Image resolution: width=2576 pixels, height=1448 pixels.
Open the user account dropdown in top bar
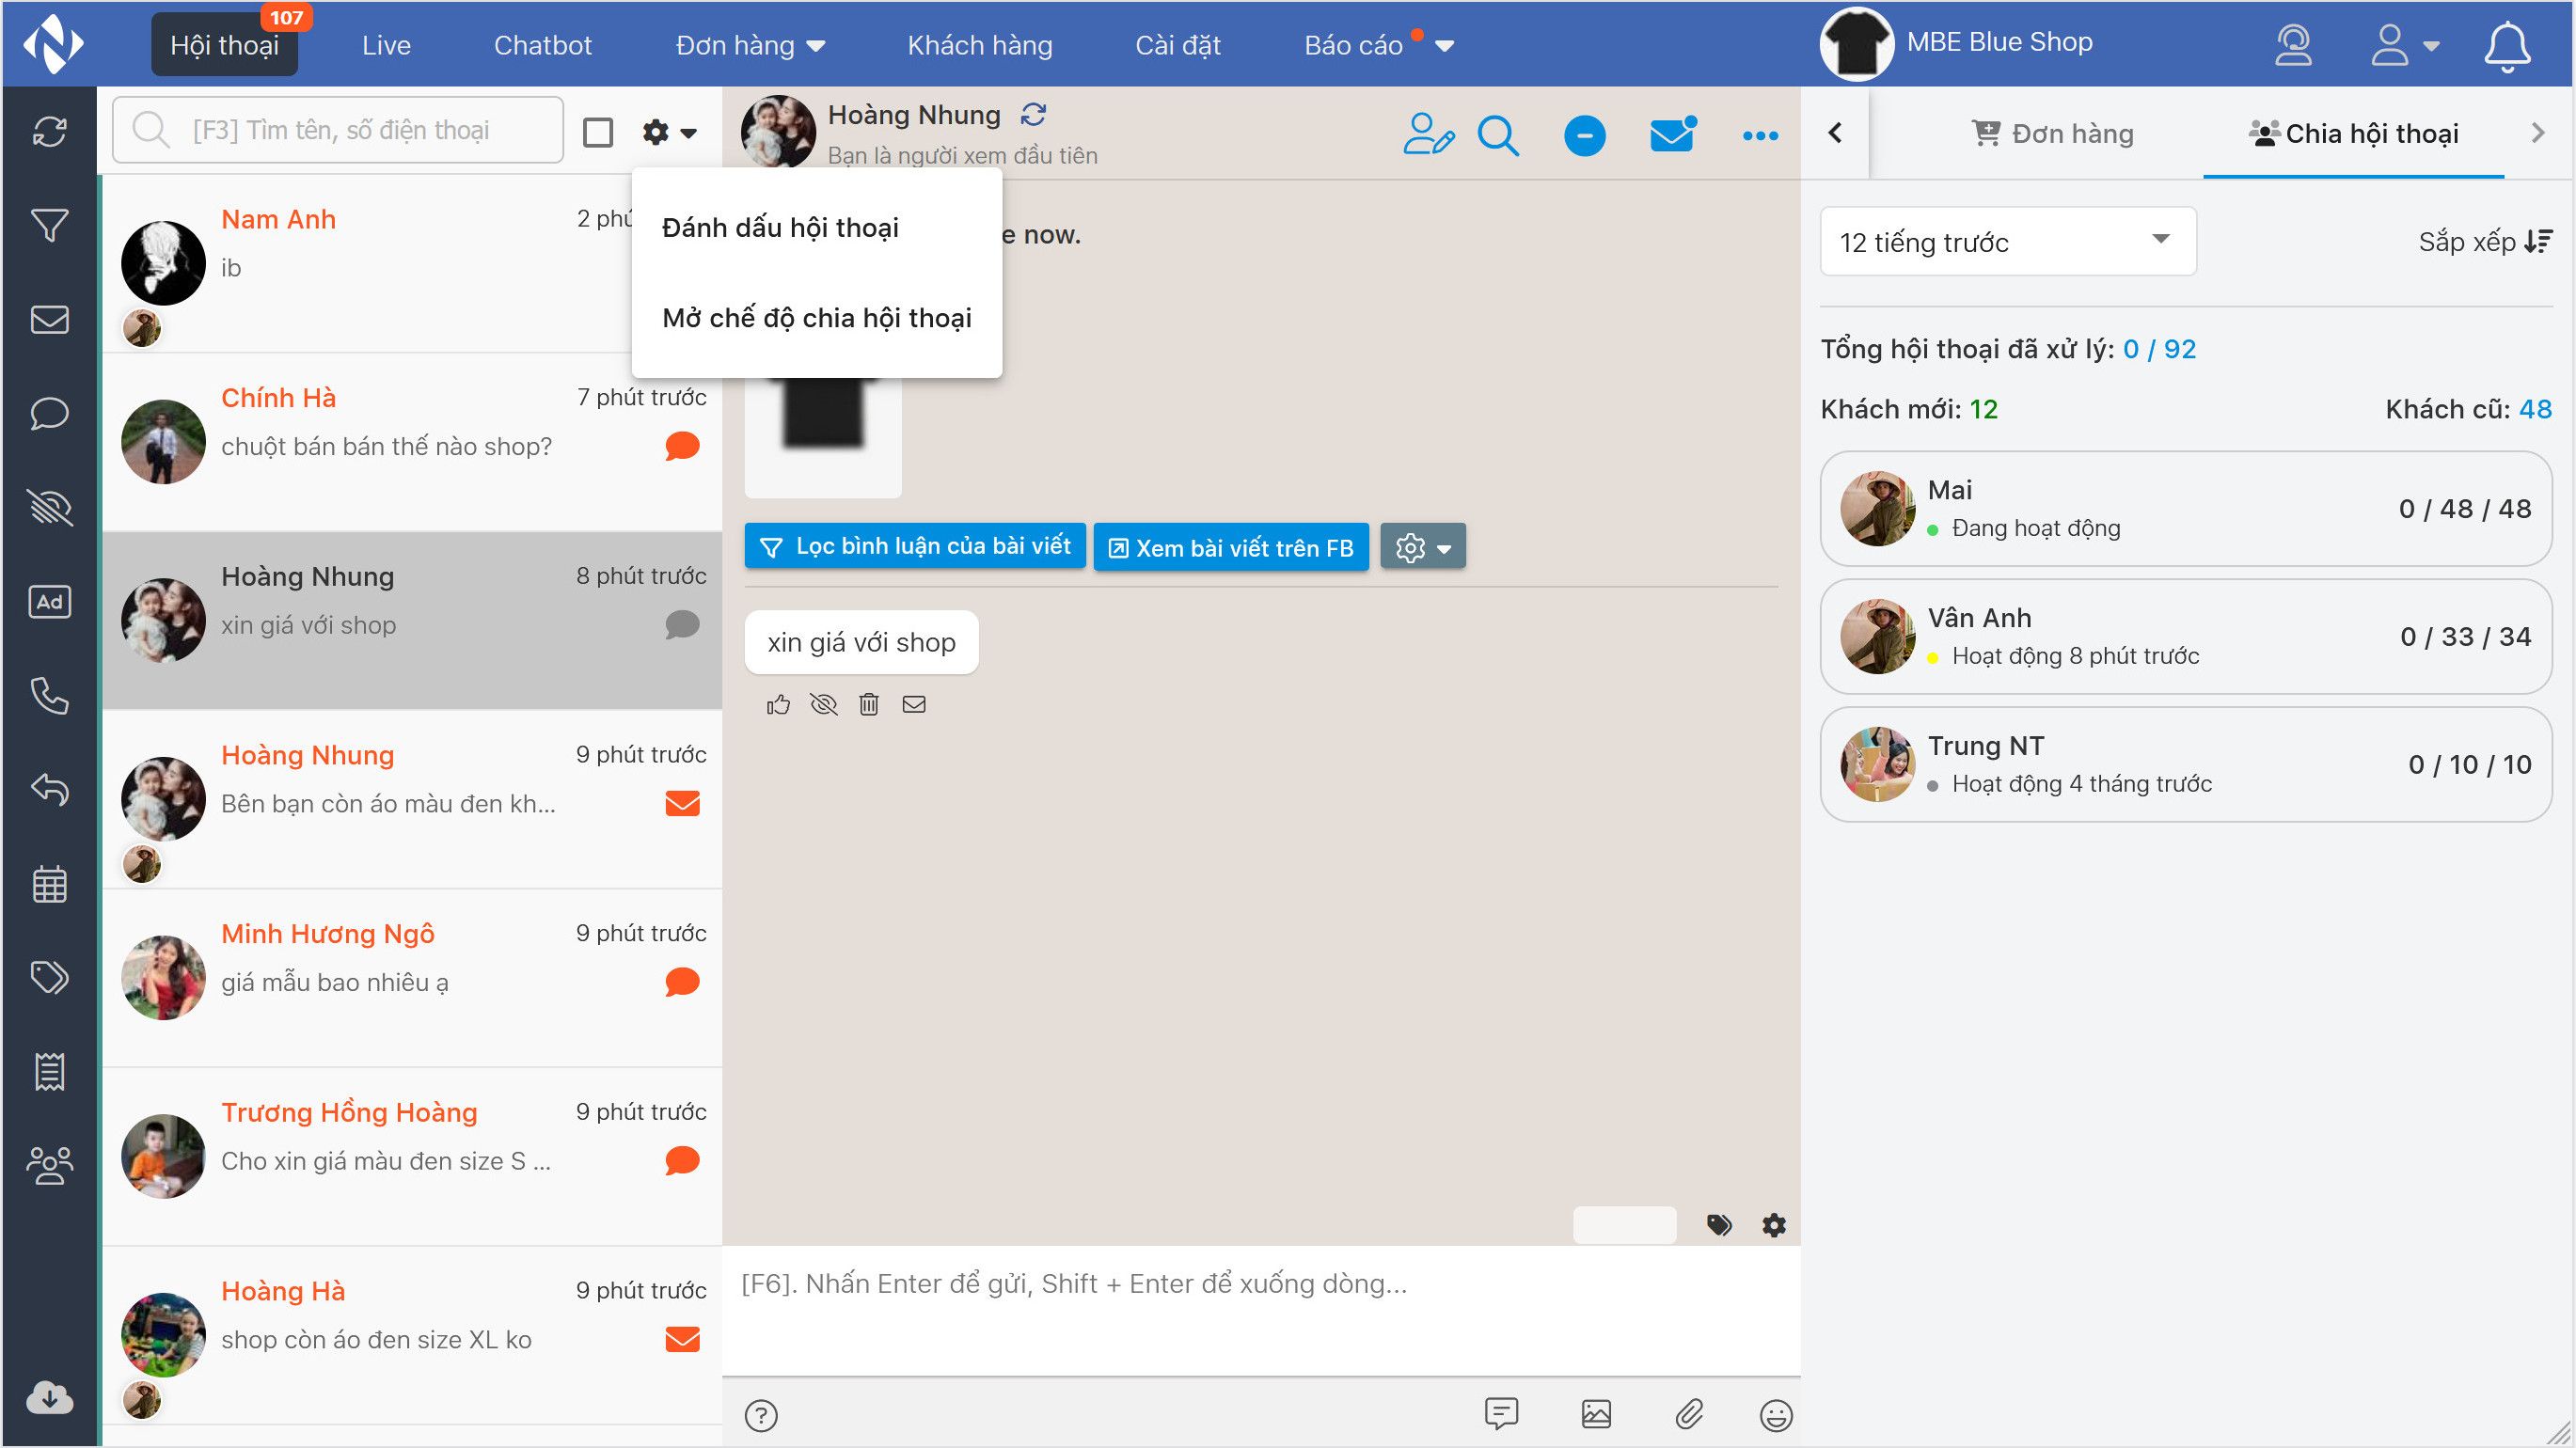(2404, 45)
